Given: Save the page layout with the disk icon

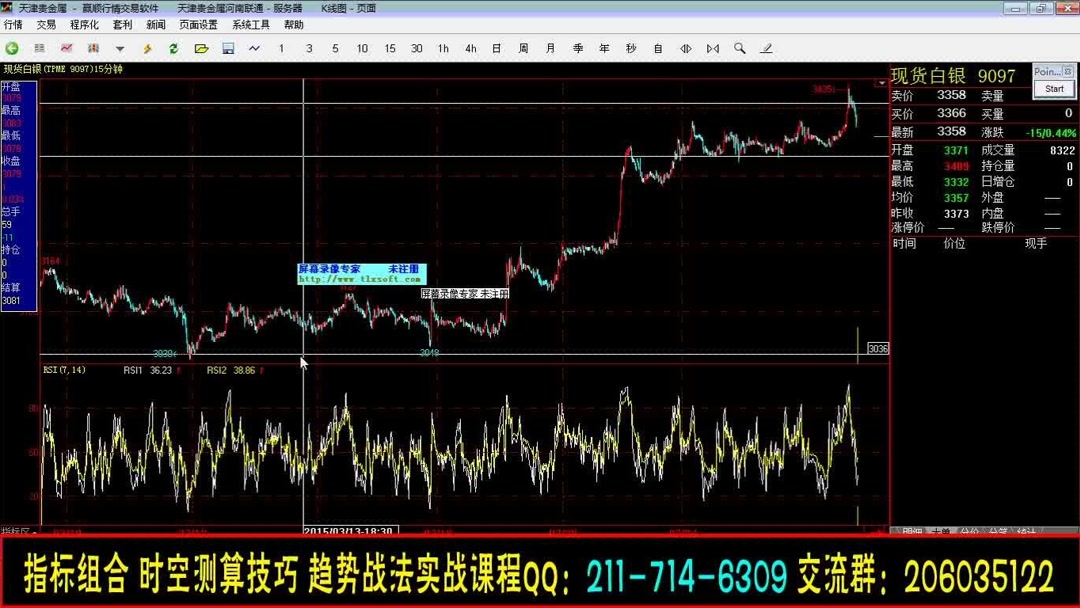Looking at the screenshot, I should click(x=228, y=48).
